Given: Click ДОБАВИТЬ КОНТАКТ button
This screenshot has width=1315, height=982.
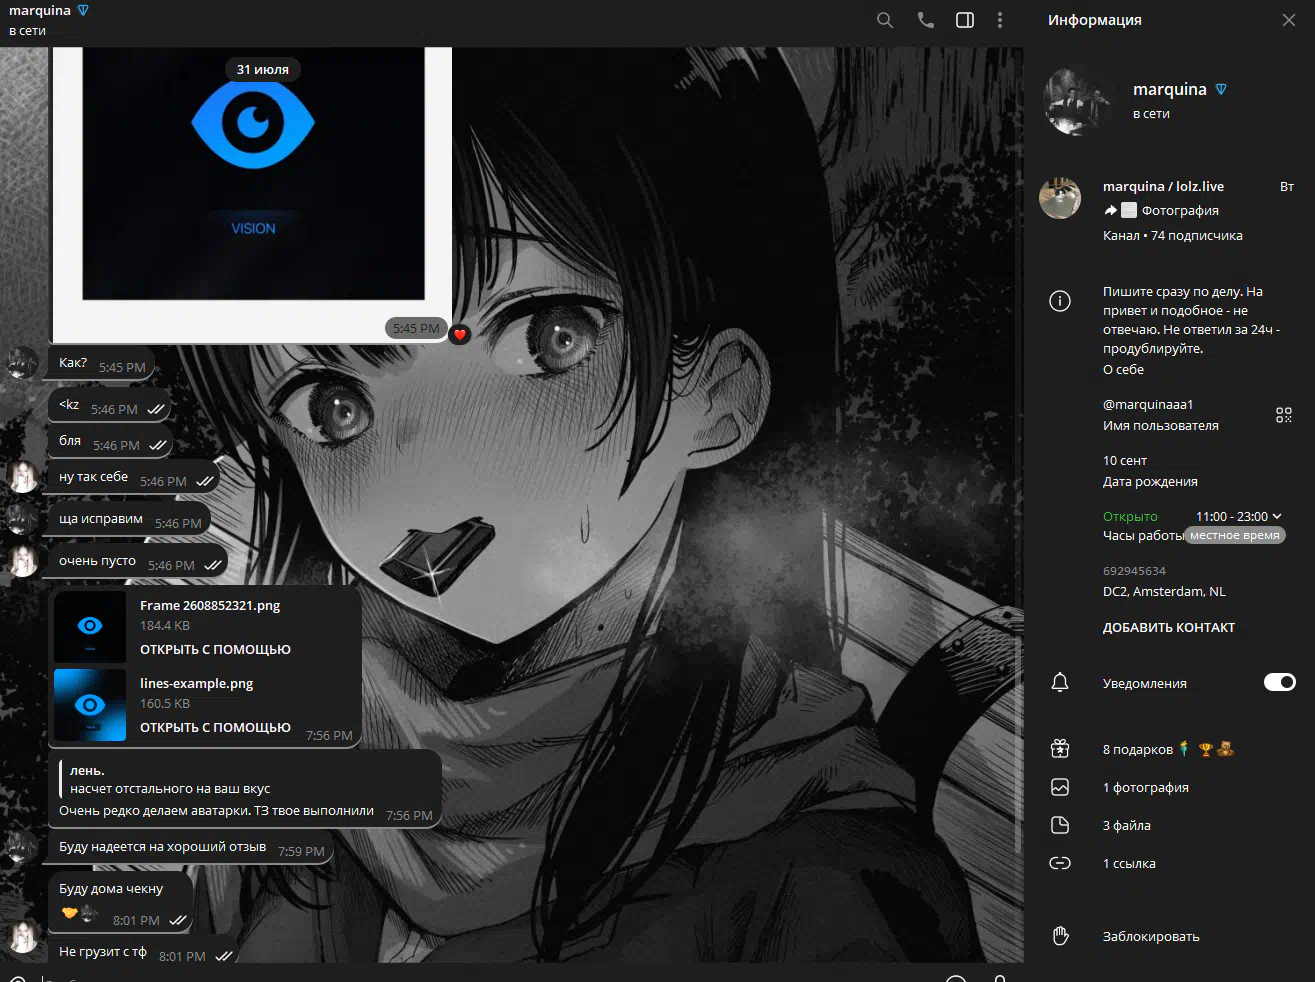Looking at the screenshot, I should point(1169,627).
